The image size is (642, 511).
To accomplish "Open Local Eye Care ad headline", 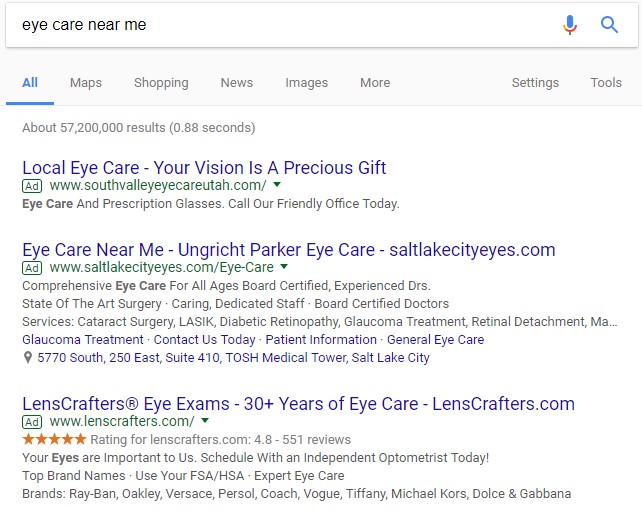I will 204,168.
